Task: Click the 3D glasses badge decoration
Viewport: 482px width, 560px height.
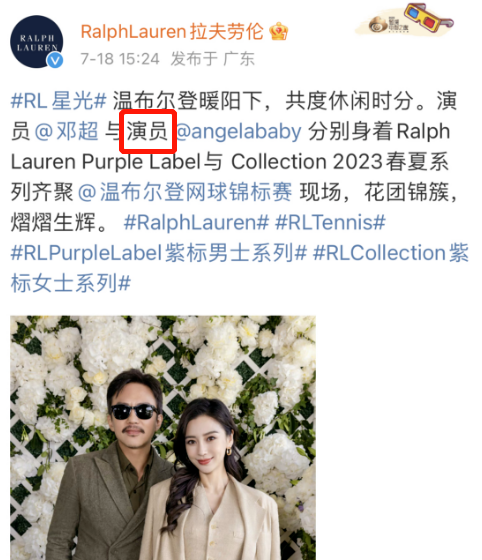Action: [428, 18]
